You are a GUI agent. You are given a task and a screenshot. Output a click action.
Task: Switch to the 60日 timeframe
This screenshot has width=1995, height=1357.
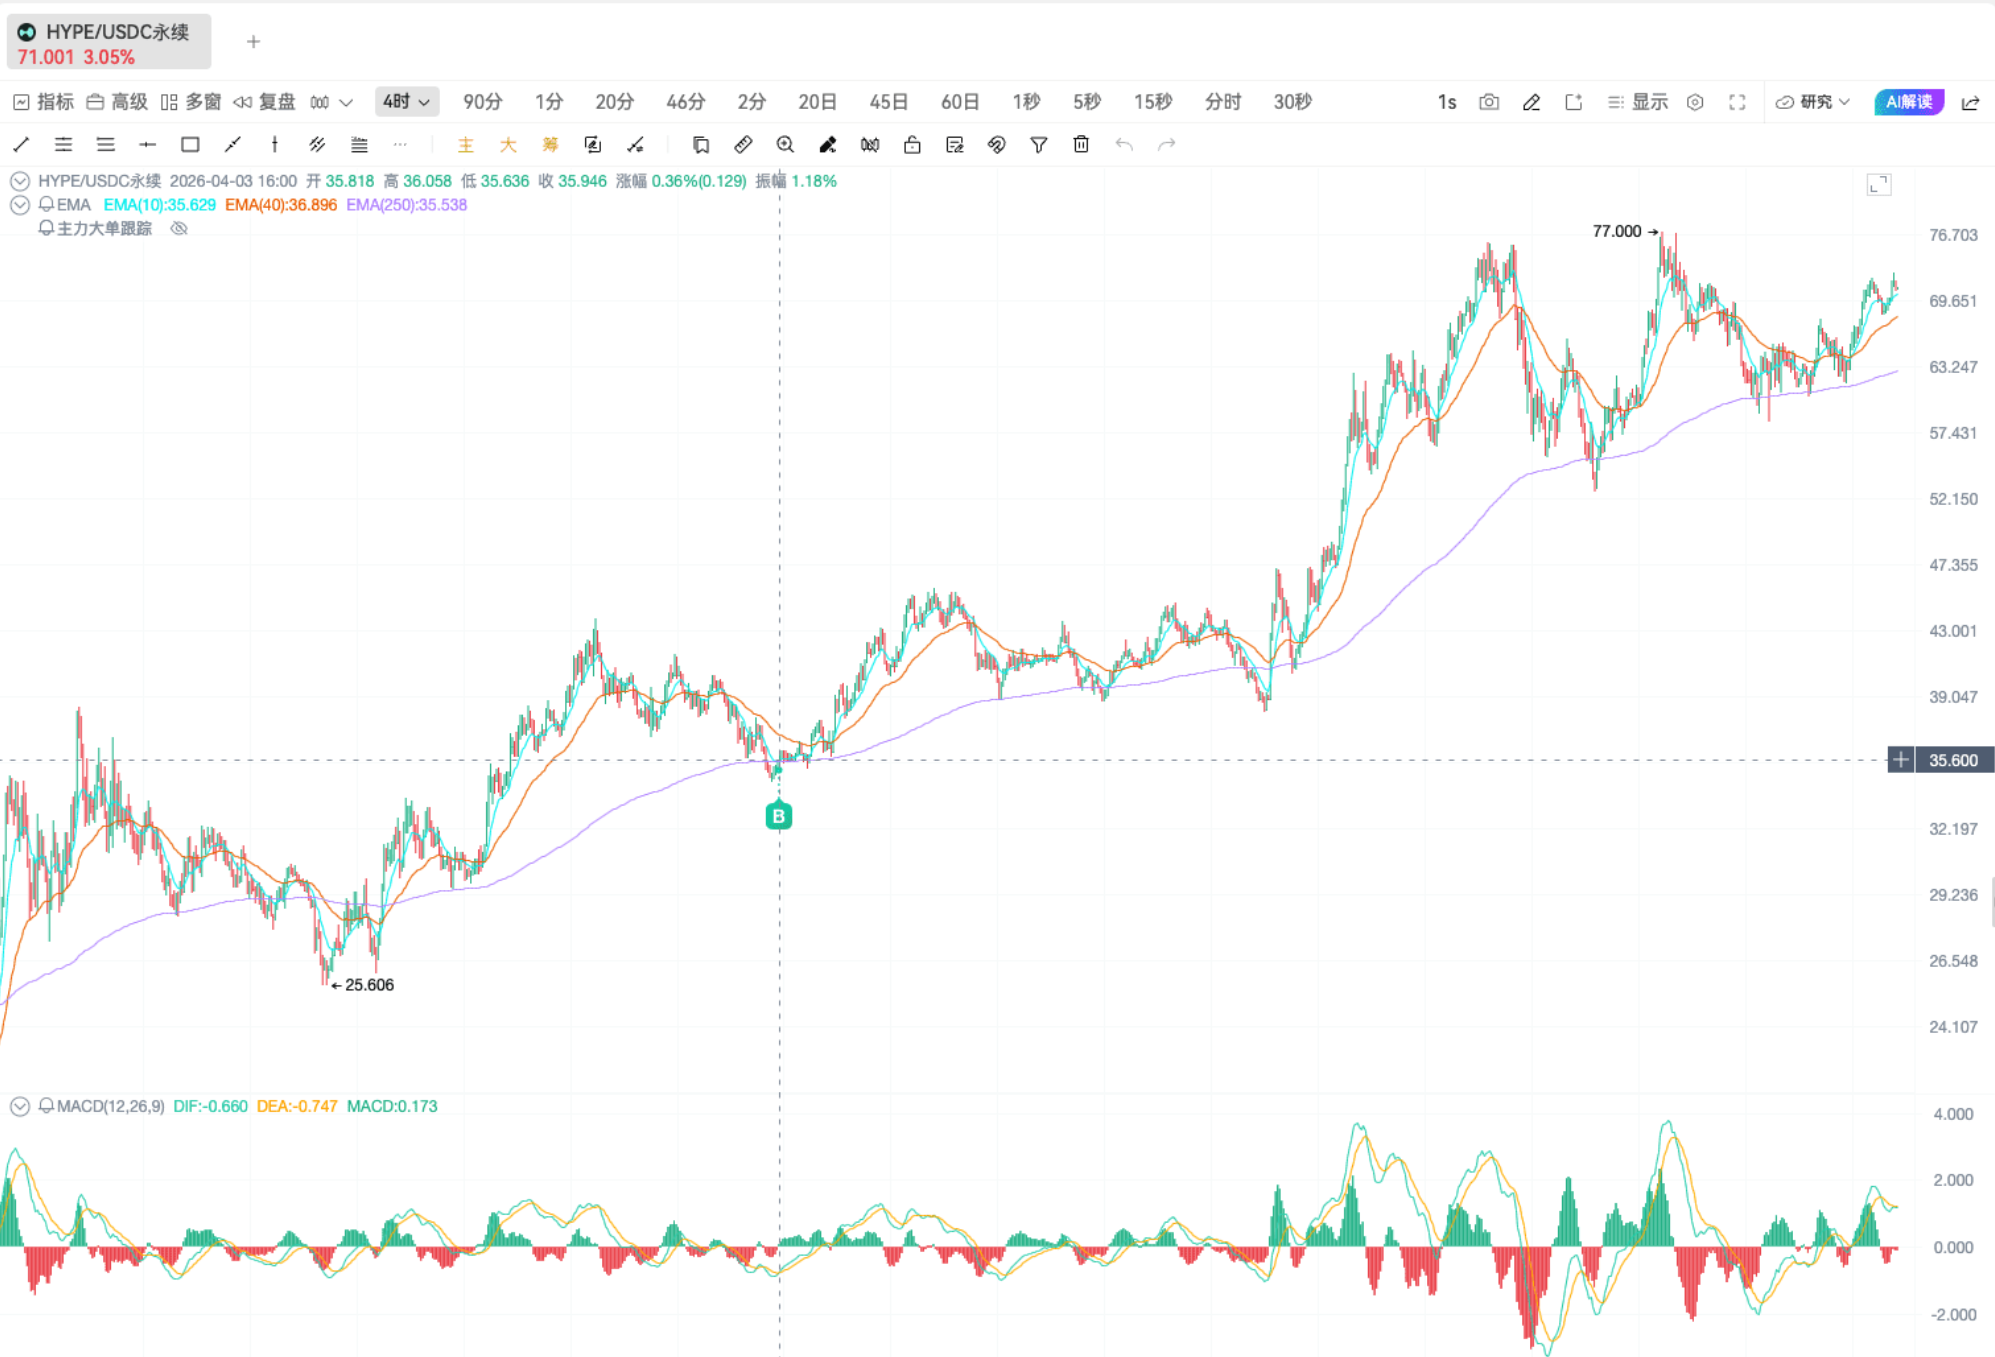pyautogui.click(x=959, y=102)
